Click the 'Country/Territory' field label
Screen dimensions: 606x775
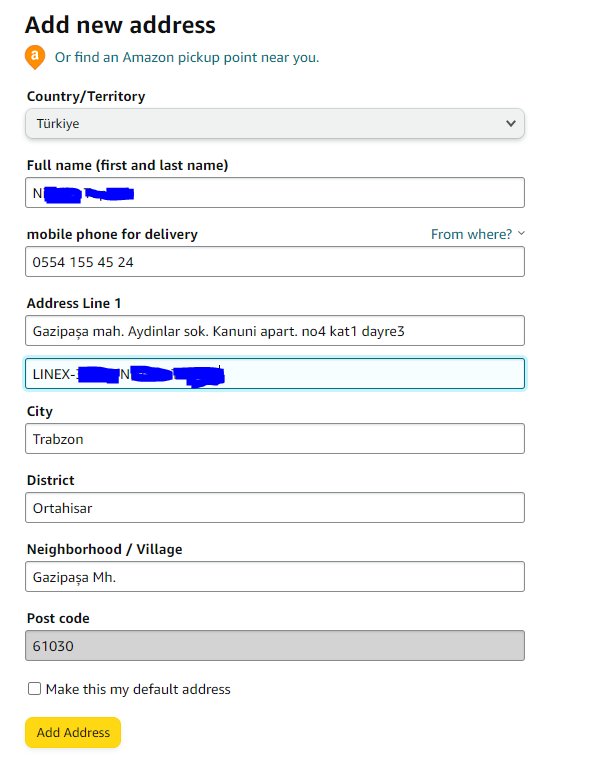pyautogui.click(x=86, y=97)
